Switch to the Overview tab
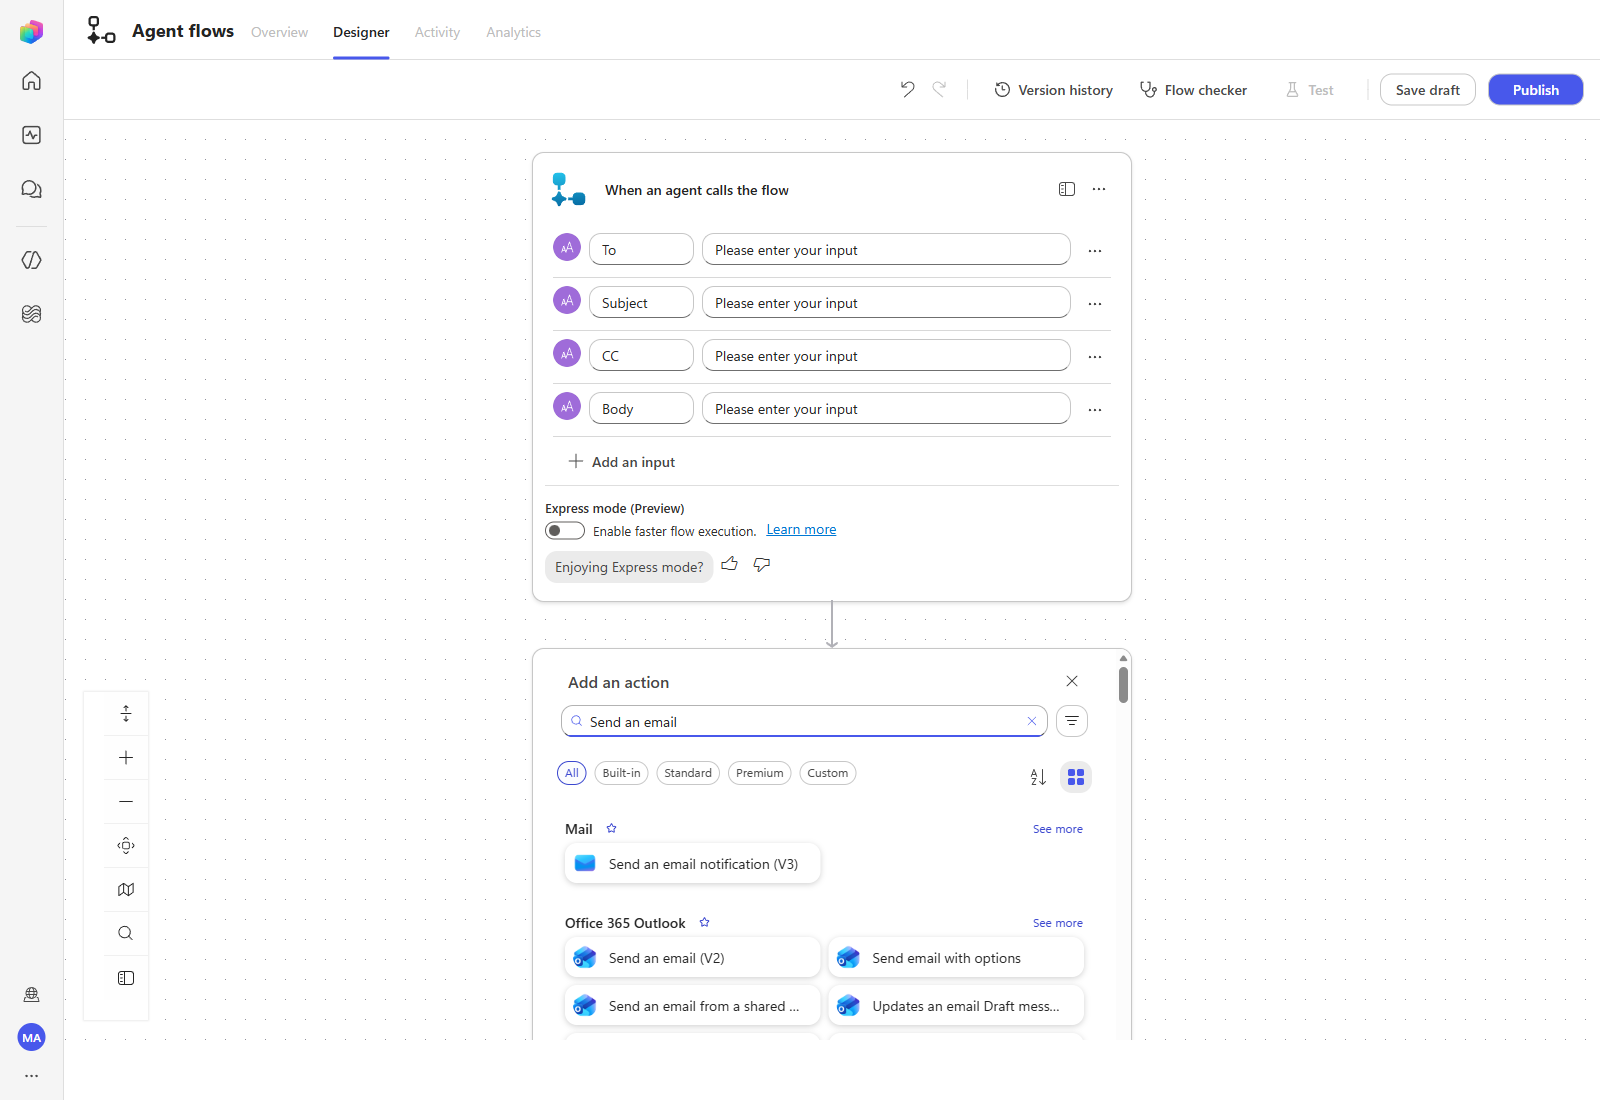This screenshot has width=1600, height=1100. (279, 32)
